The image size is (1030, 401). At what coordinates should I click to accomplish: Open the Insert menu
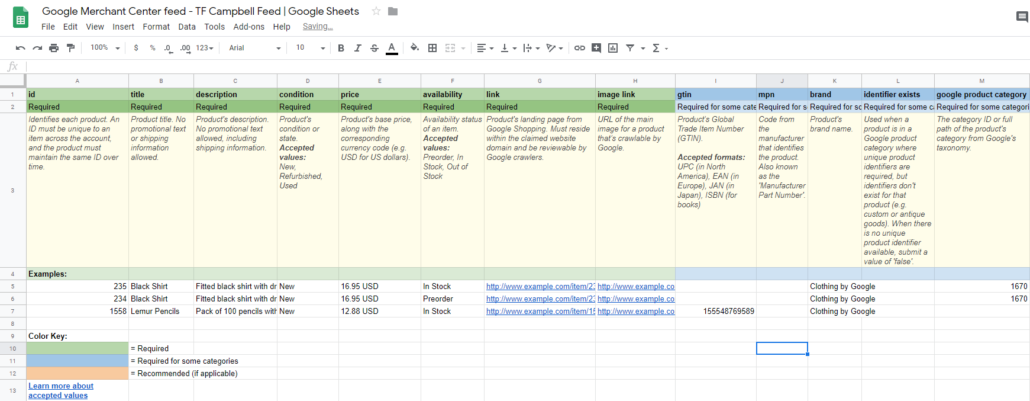point(123,27)
